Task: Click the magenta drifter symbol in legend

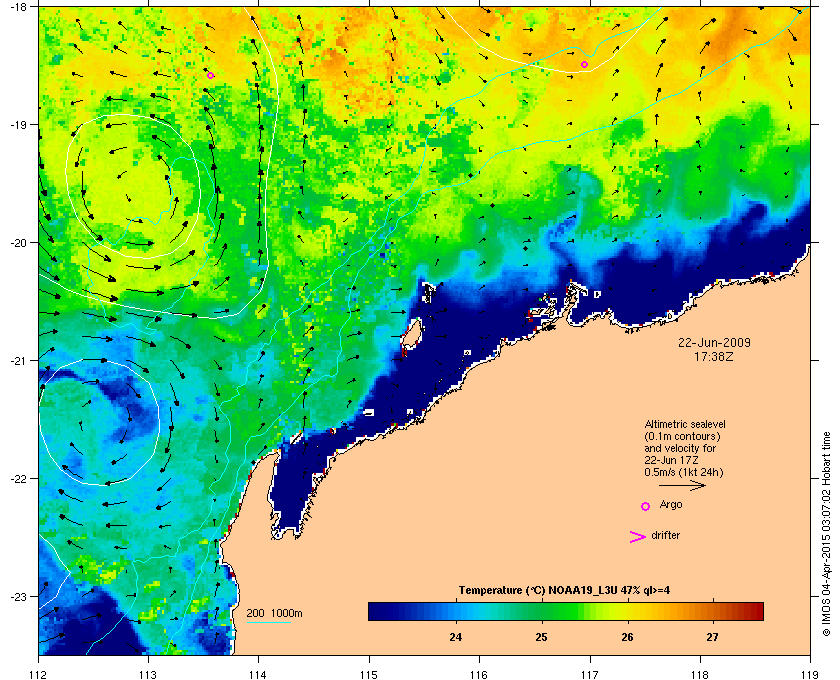Action: click(x=637, y=537)
